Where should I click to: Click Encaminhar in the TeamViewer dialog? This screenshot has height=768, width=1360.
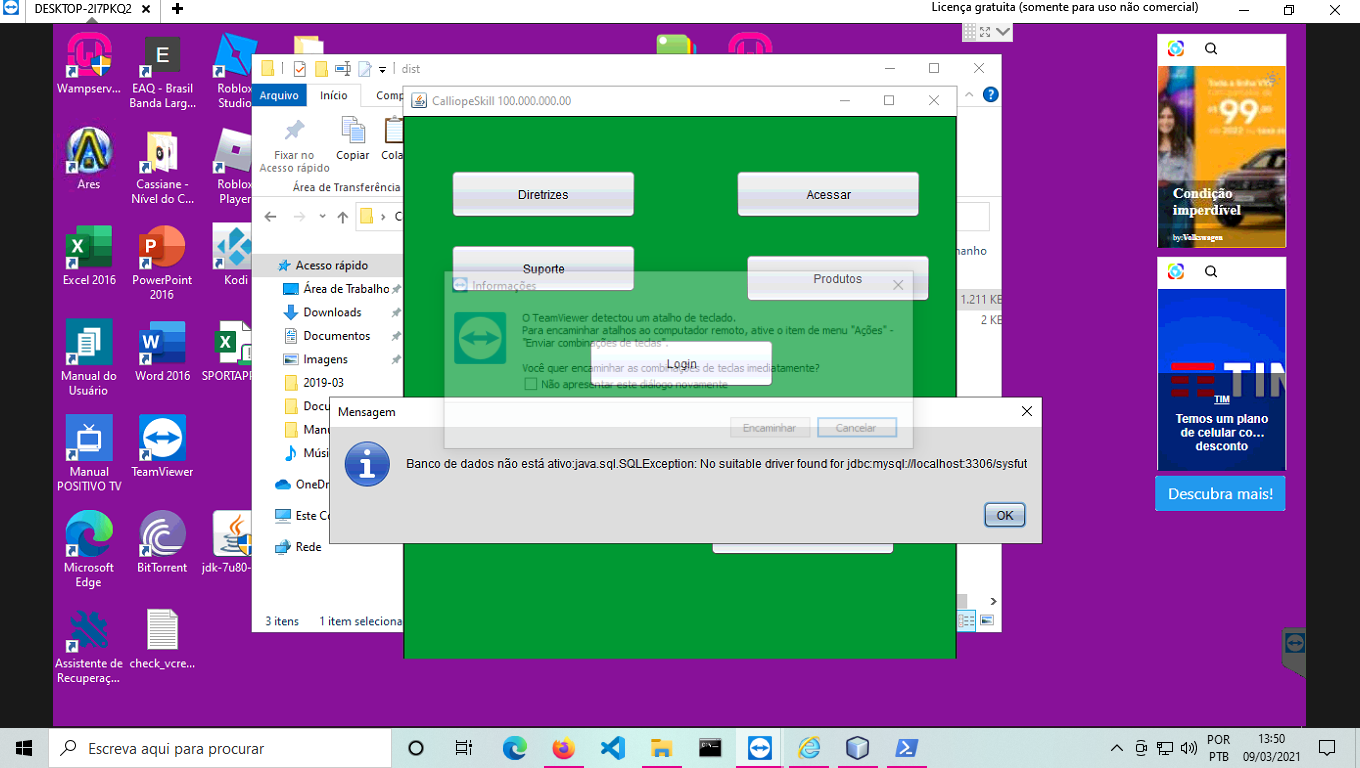pyautogui.click(x=769, y=428)
